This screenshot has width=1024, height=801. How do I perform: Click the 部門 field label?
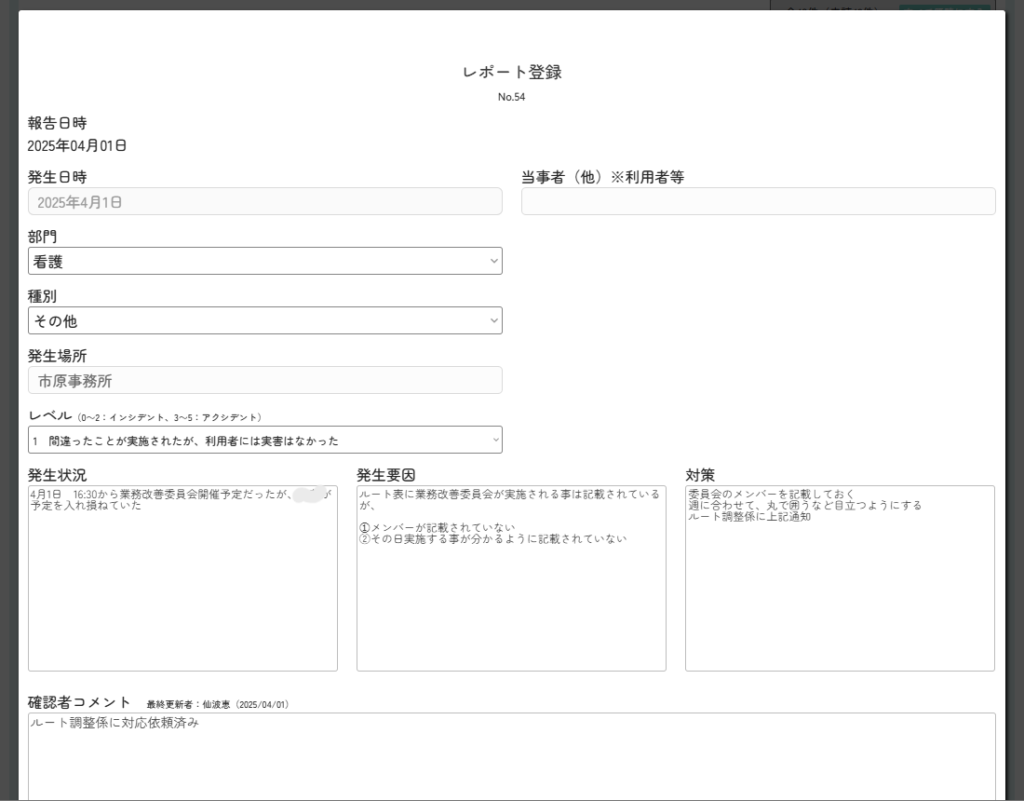coord(42,237)
